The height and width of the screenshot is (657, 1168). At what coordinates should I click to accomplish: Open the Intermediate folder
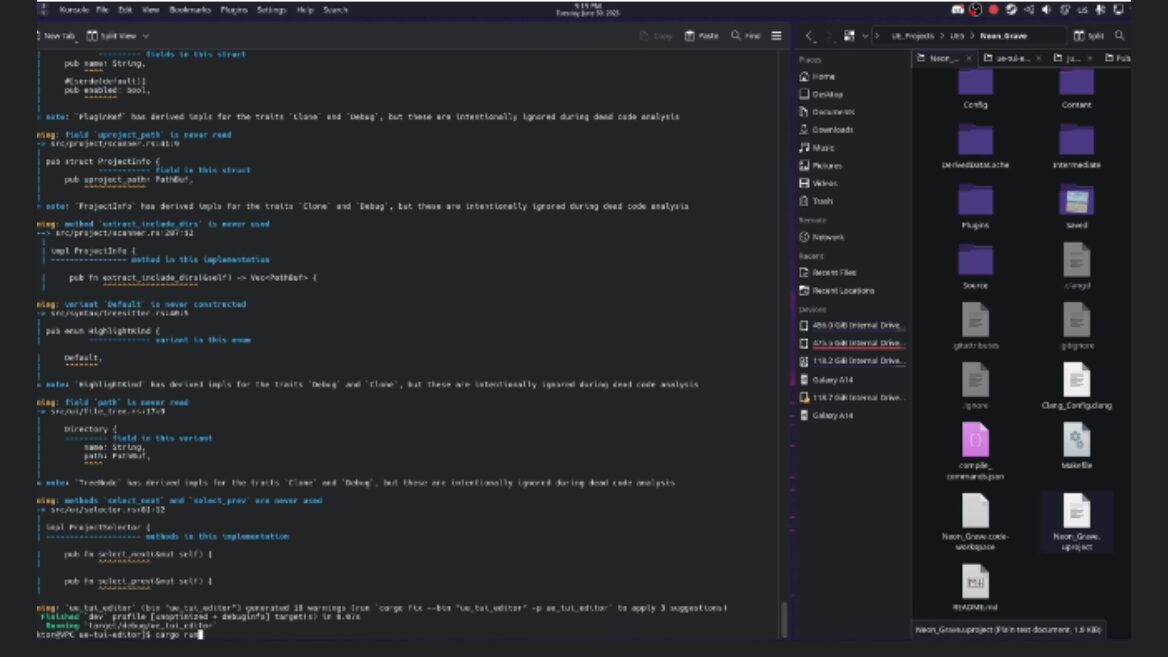point(1076,146)
